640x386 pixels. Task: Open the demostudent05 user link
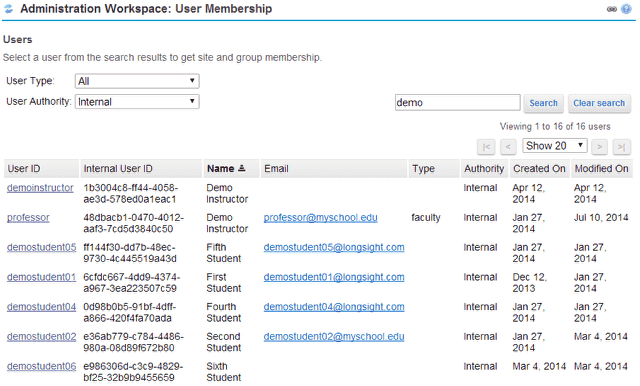click(41, 248)
